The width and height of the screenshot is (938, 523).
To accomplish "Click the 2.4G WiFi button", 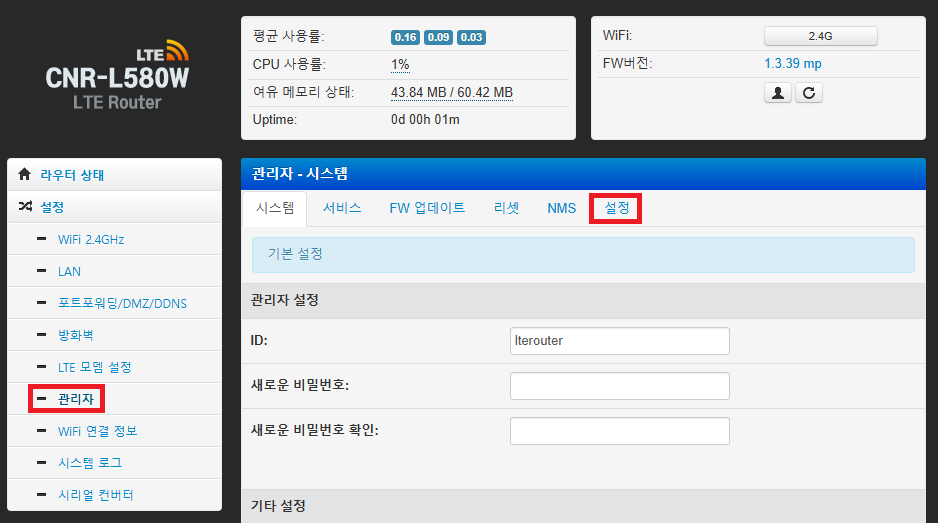I will (821, 36).
